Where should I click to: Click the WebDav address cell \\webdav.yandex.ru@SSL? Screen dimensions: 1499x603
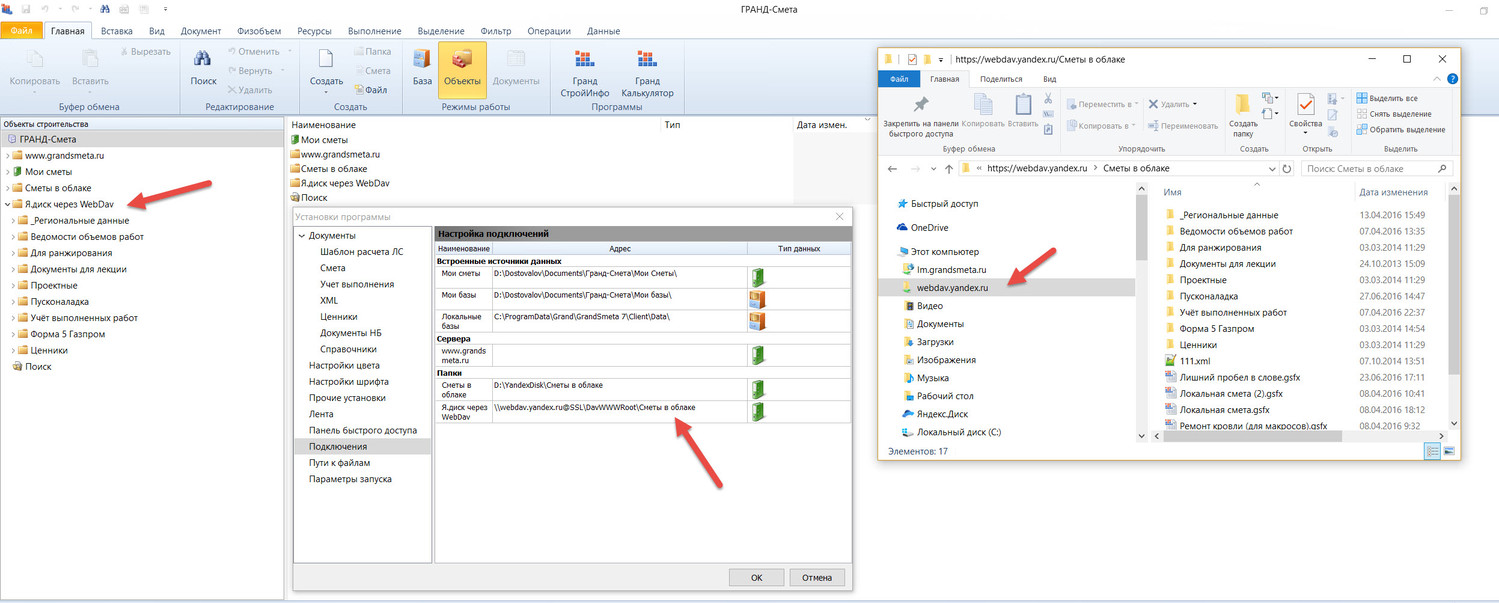[x=619, y=412]
